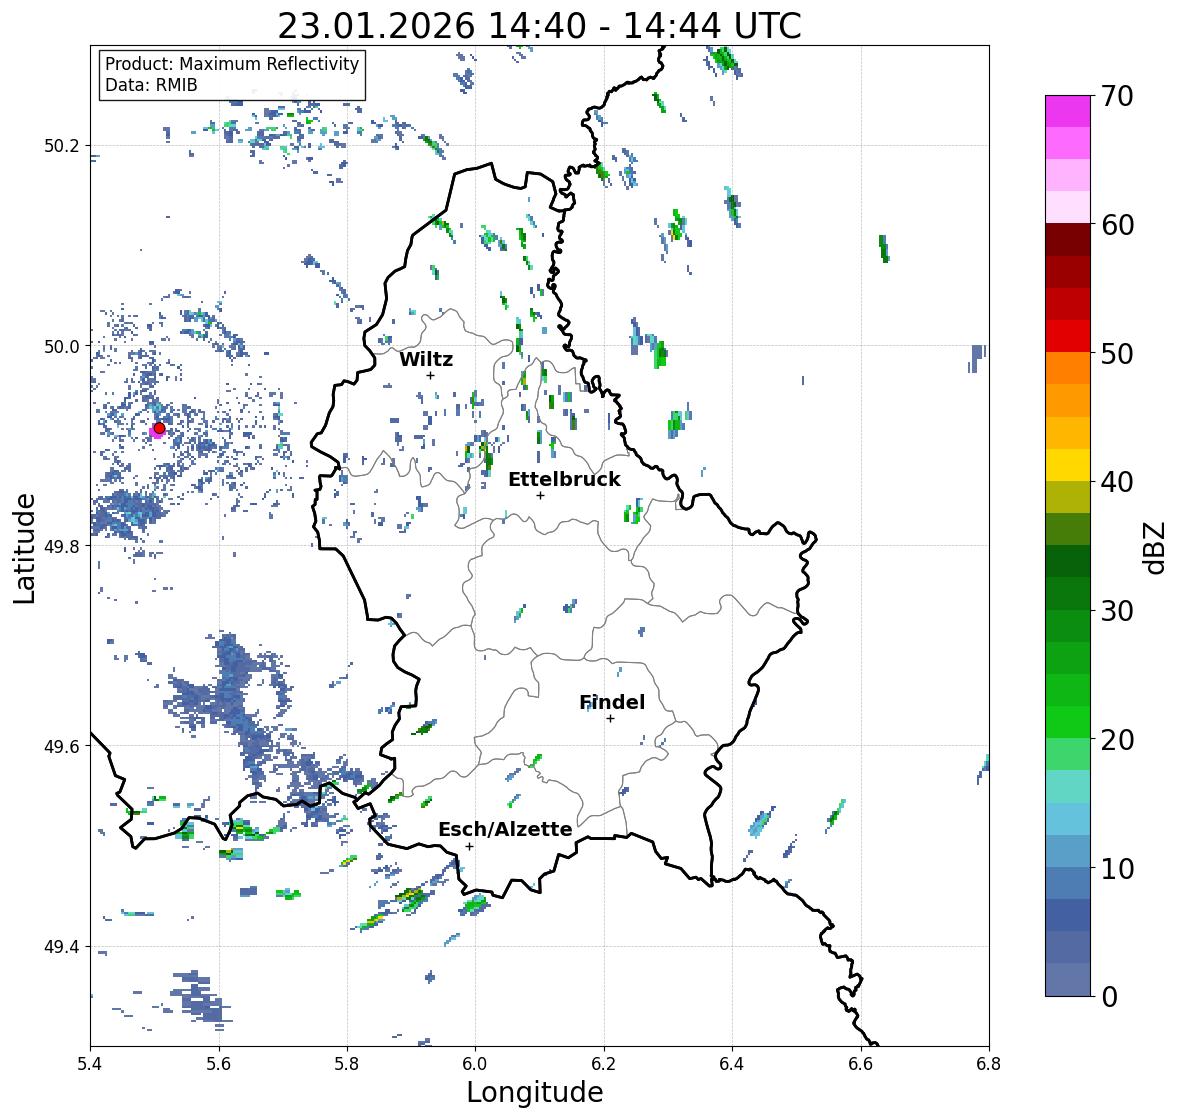Click the 50.0 latitude tick label
This screenshot has width=1179, height=1117.
(62, 347)
